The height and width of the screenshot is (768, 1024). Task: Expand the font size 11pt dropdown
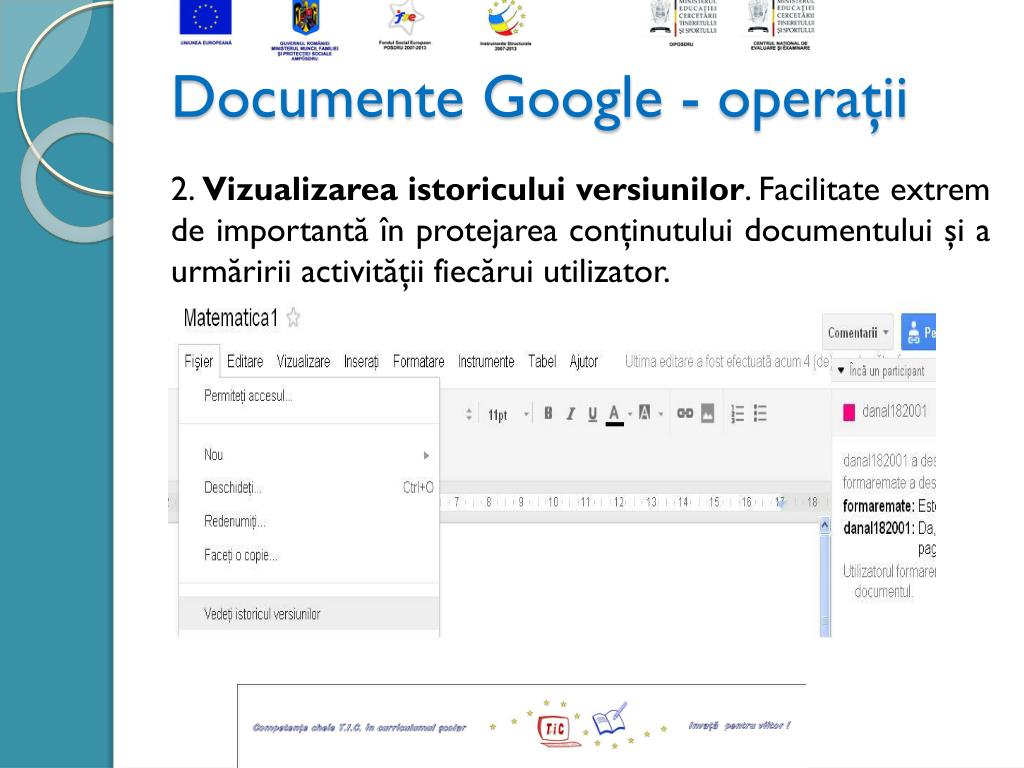[x=526, y=414]
